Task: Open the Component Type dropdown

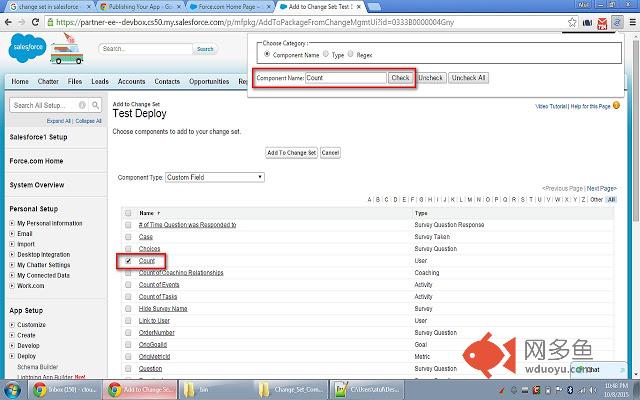Action: point(214,177)
